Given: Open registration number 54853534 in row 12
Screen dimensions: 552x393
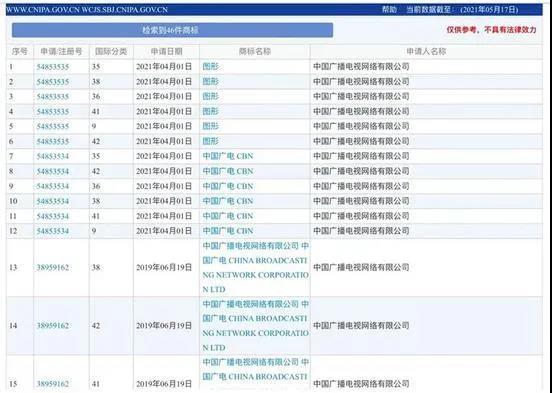Looking at the screenshot, I should (x=53, y=231).
